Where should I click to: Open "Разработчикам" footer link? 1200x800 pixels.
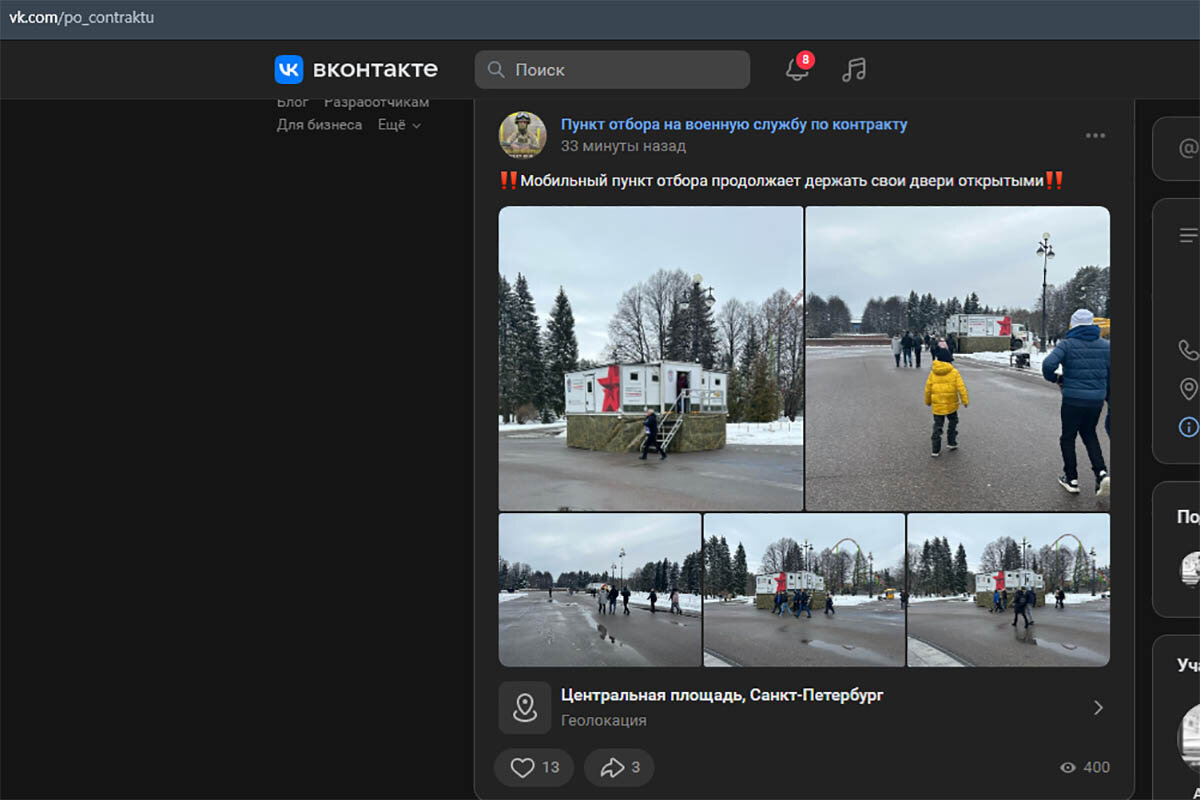pyautogui.click(x=376, y=102)
